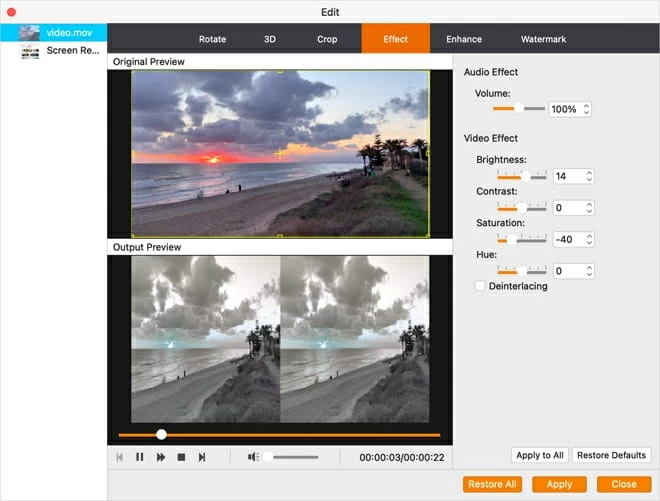This screenshot has height=501, width=660.
Task: Enable the Deinterlacing checkbox
Action: [x=481, y=286]
